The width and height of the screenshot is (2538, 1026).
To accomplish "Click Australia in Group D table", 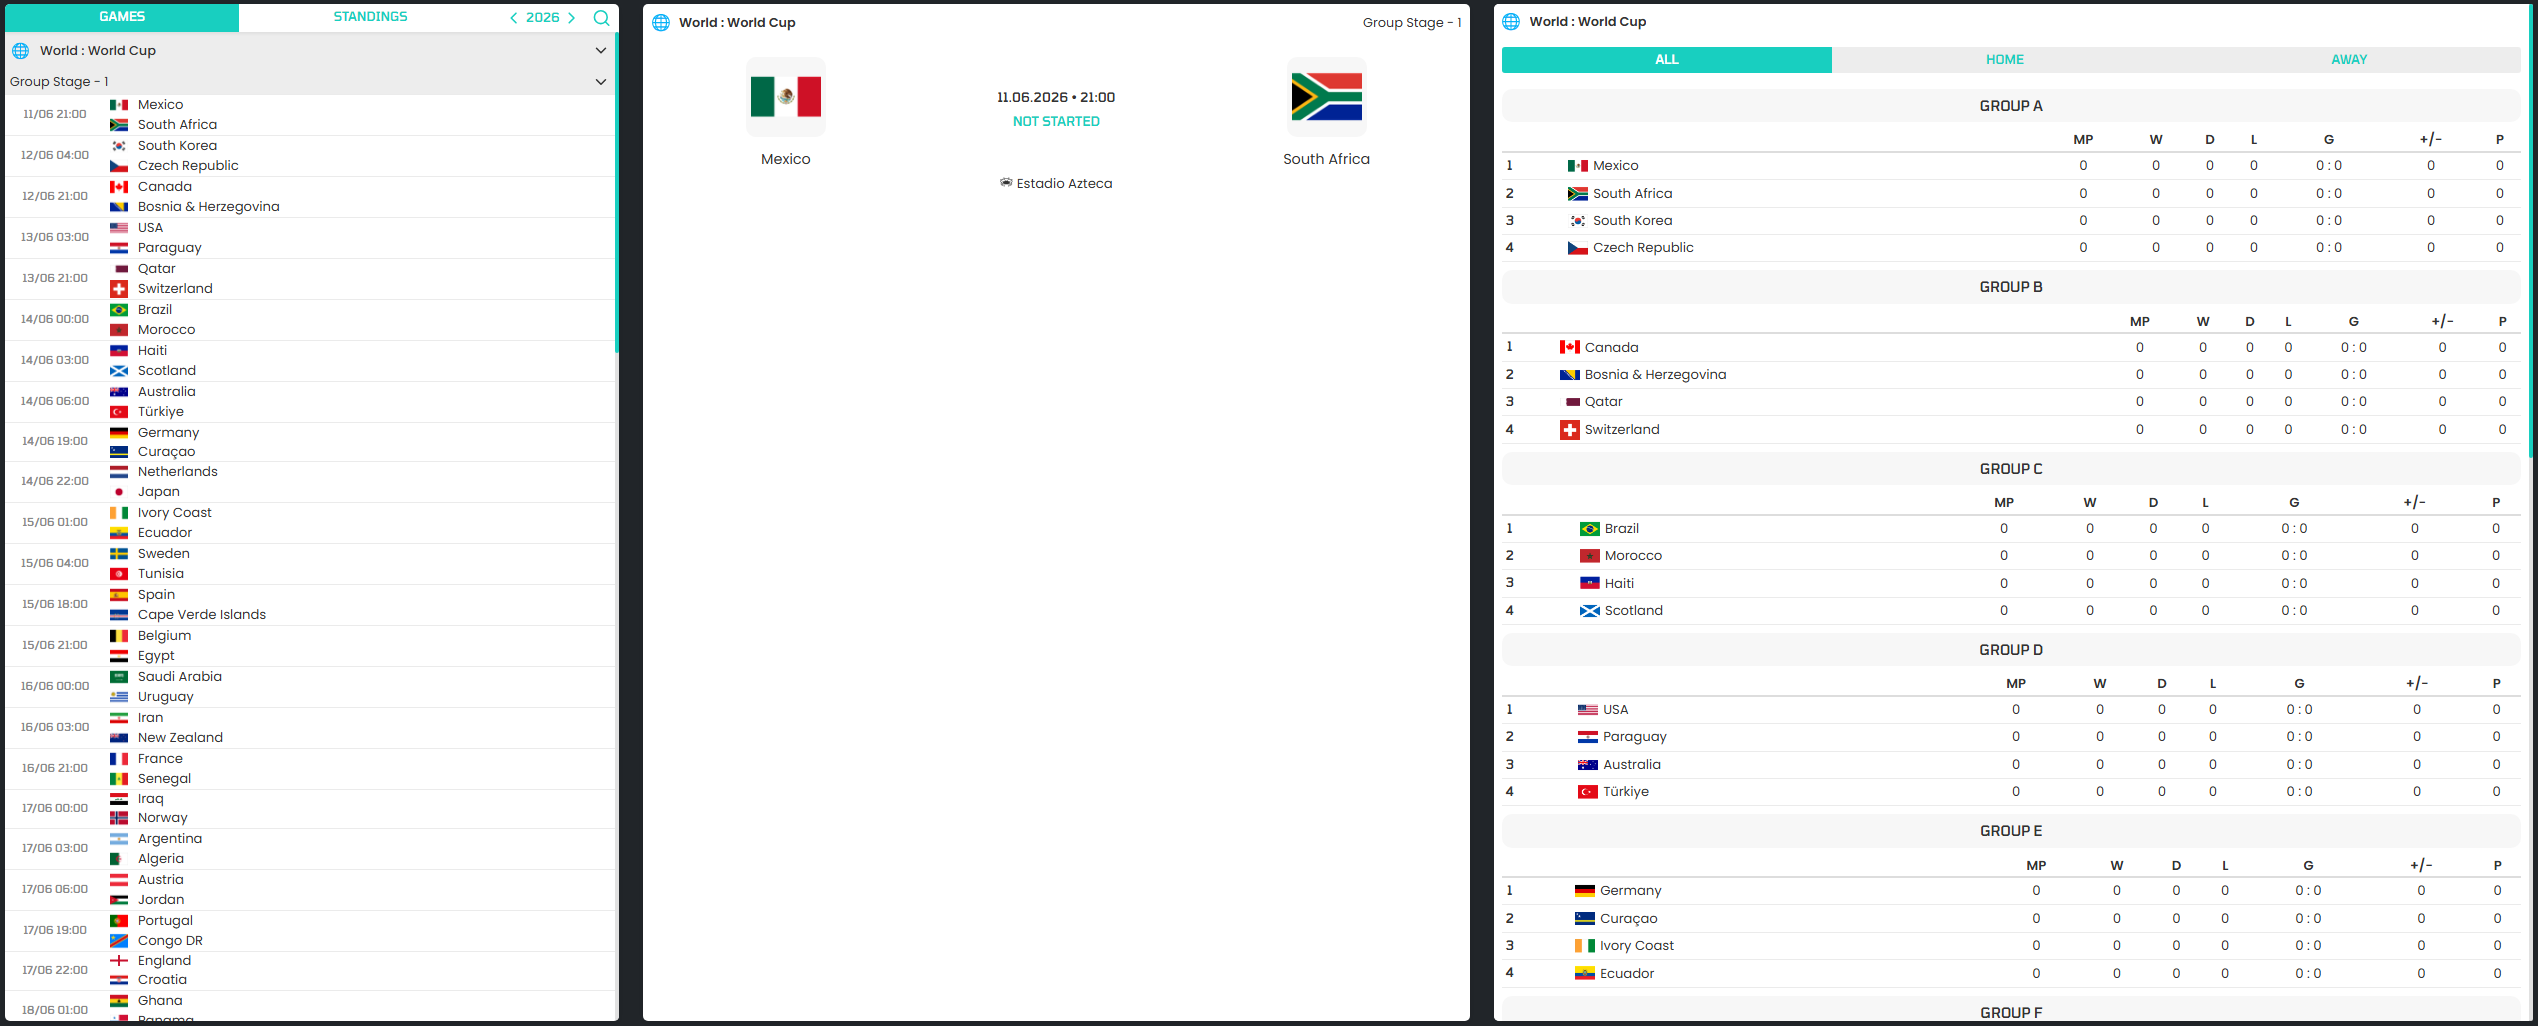I will tap(1631, 765).
